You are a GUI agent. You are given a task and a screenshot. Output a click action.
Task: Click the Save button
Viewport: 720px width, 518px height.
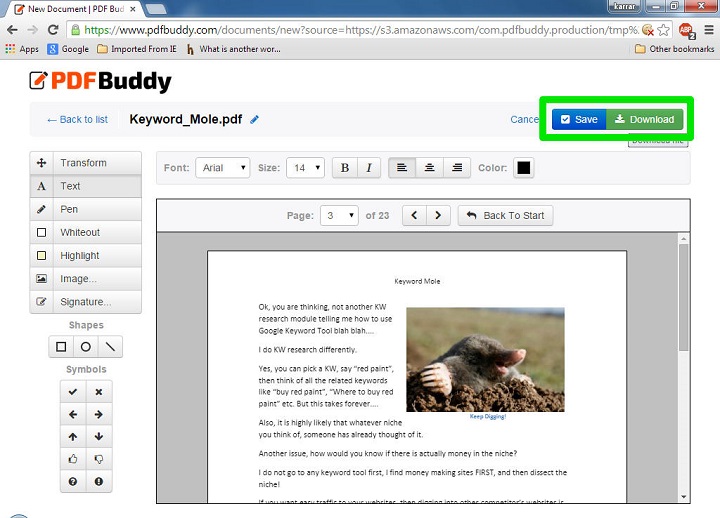tap(579, 119)
